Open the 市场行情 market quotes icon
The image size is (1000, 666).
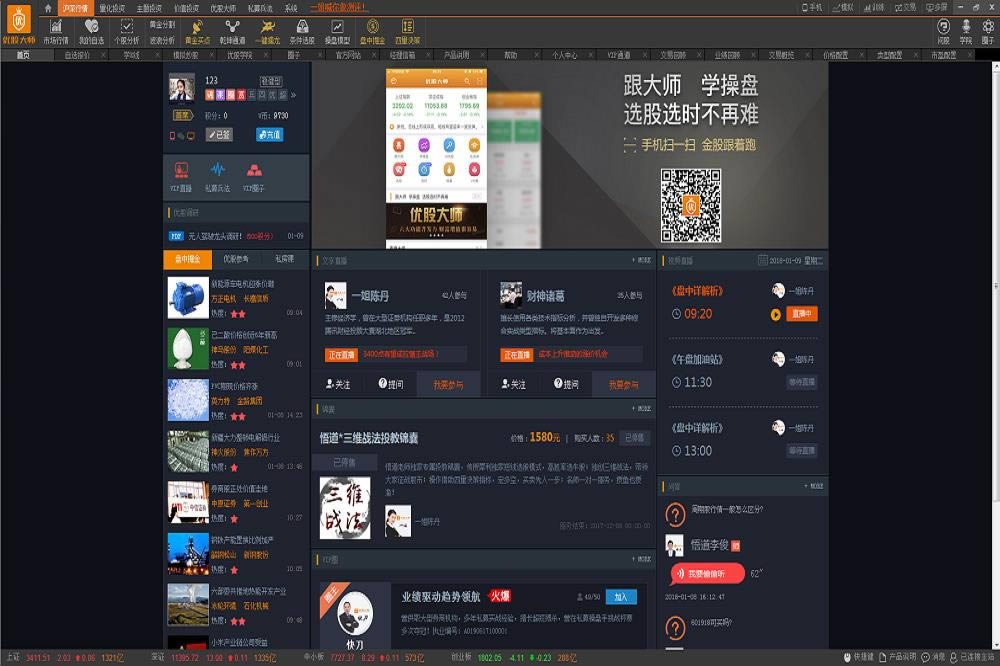click(x=56, y=30)
